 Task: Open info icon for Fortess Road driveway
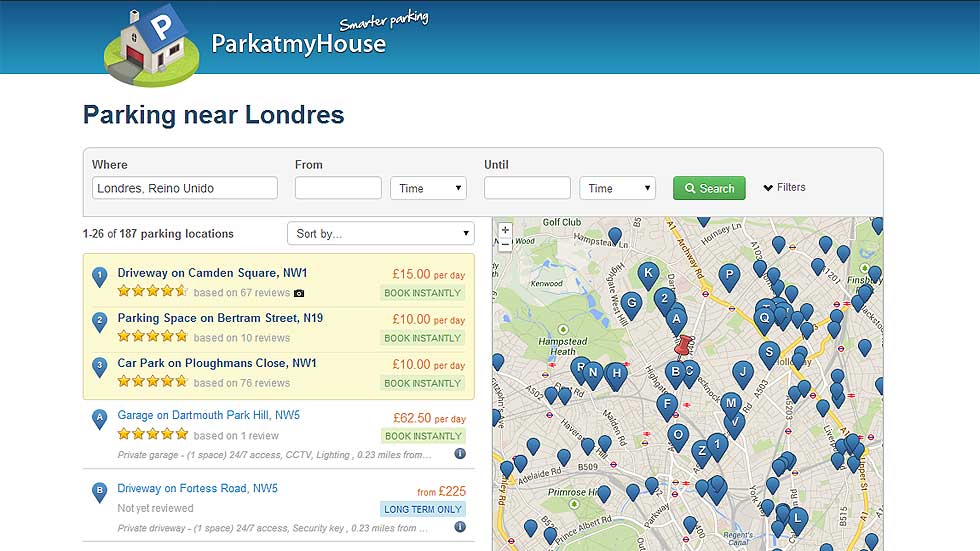pos(460,527)
